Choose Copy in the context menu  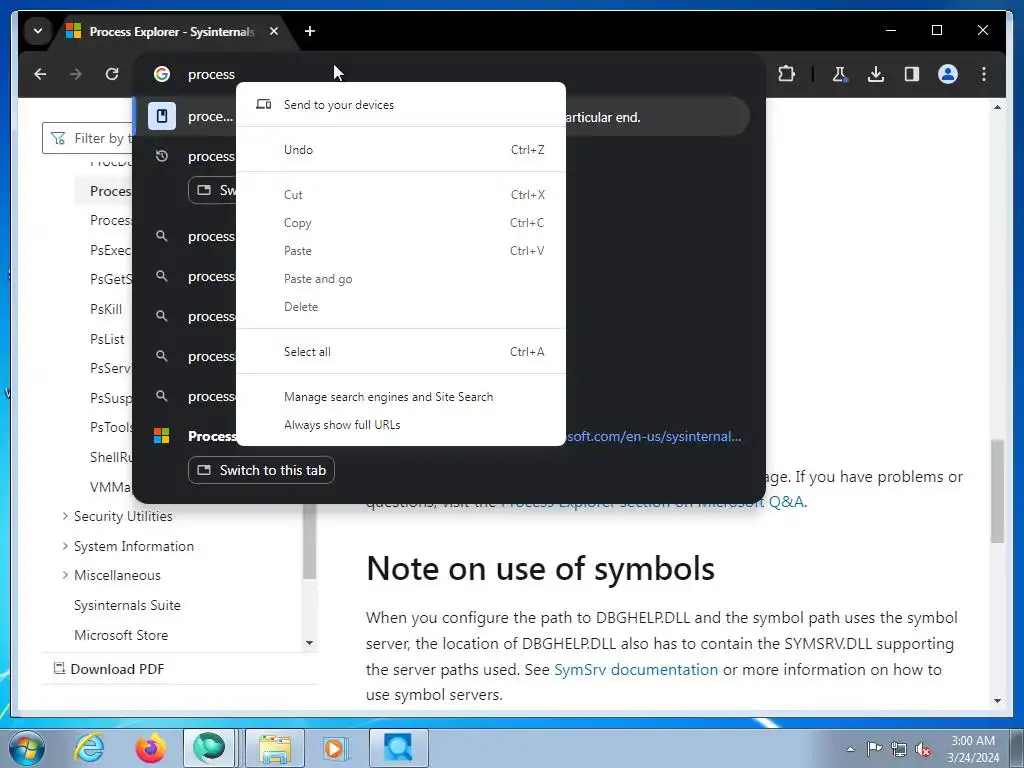[x=400, y=223]
